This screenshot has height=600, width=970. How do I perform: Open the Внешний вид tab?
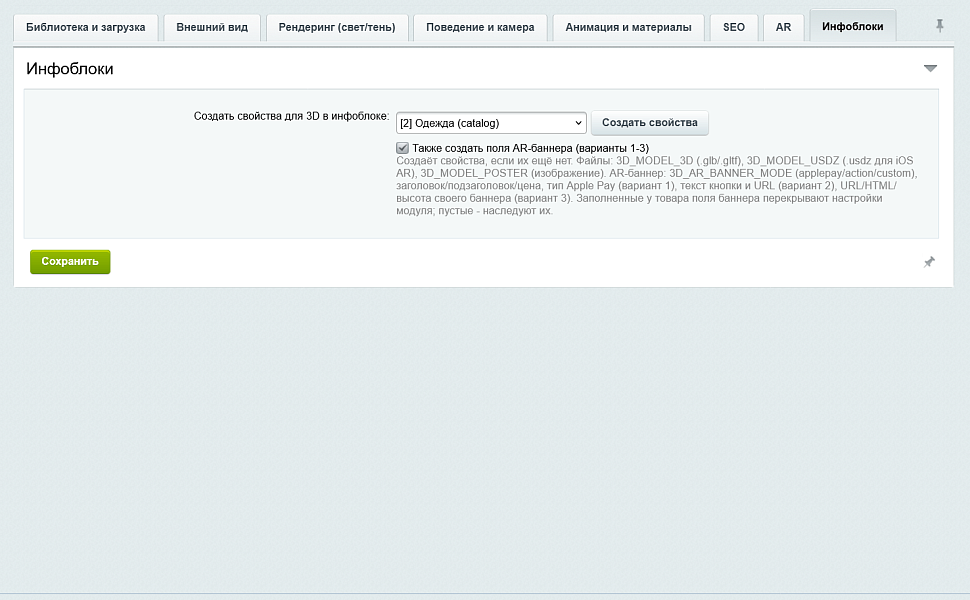click(x=212, y=27)
